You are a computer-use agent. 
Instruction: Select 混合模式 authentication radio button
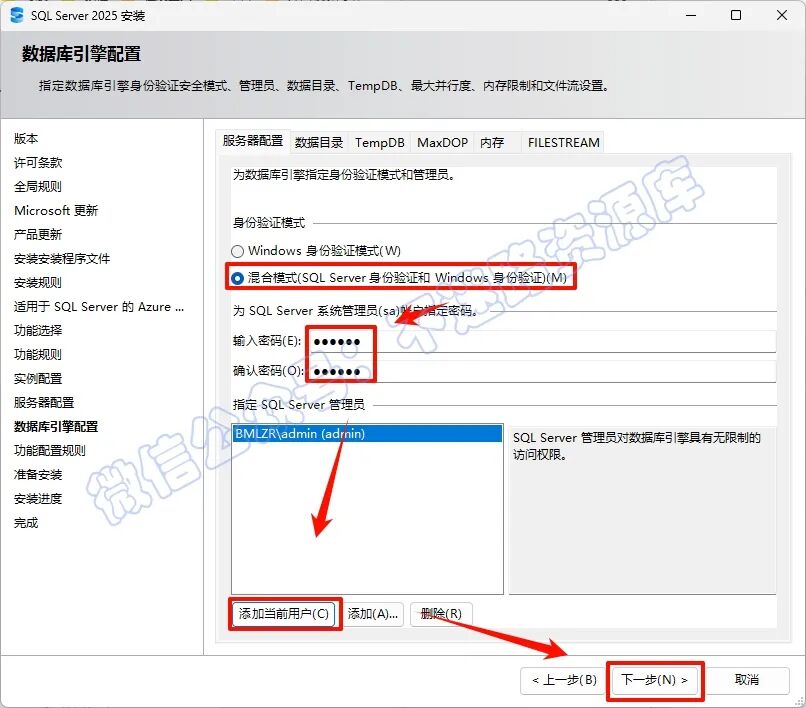237,278
